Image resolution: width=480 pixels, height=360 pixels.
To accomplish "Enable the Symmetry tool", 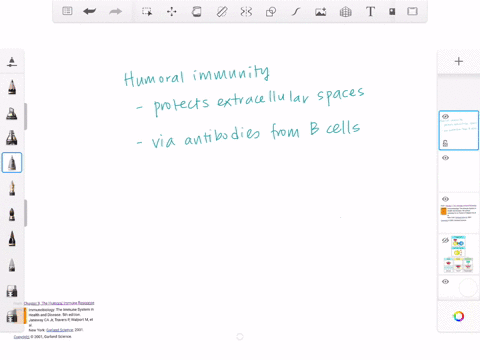I will [246, 12].
